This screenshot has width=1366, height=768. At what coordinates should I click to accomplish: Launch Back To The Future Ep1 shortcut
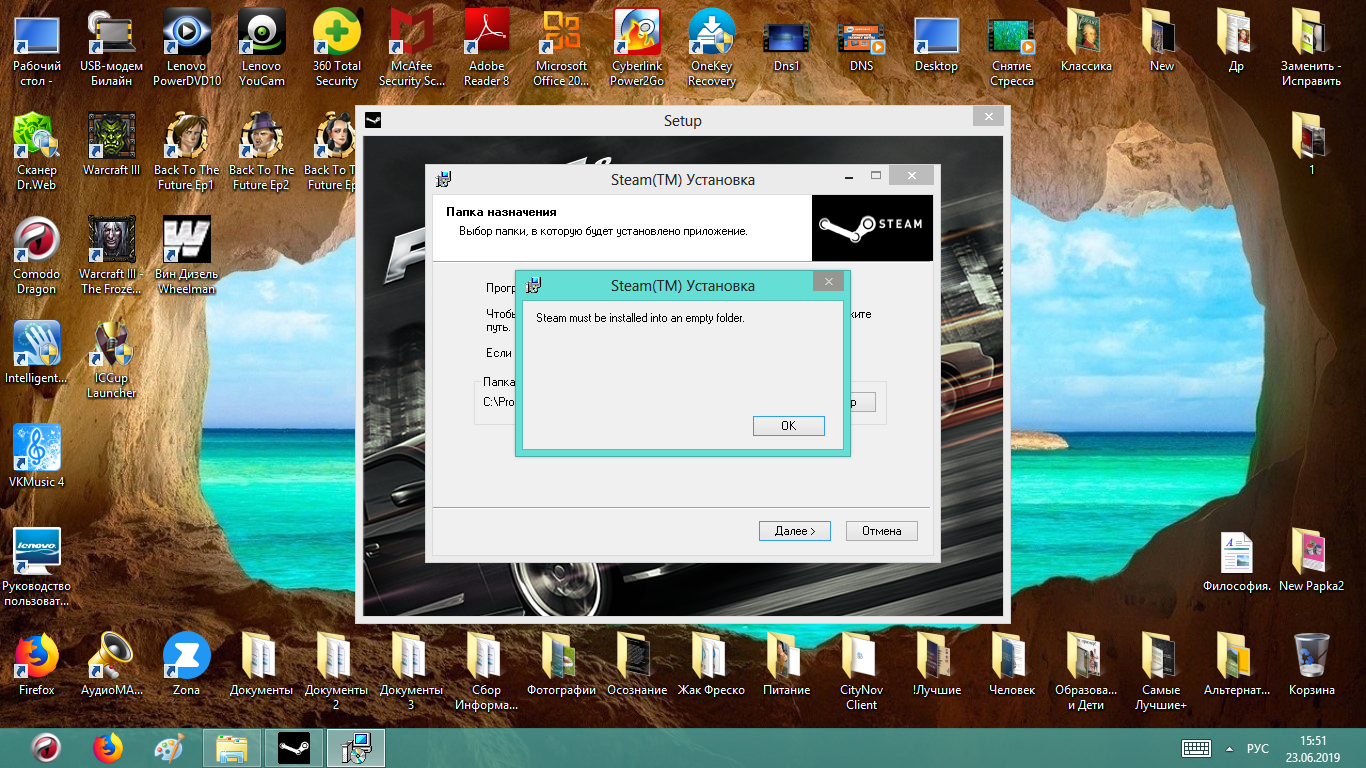186,151
